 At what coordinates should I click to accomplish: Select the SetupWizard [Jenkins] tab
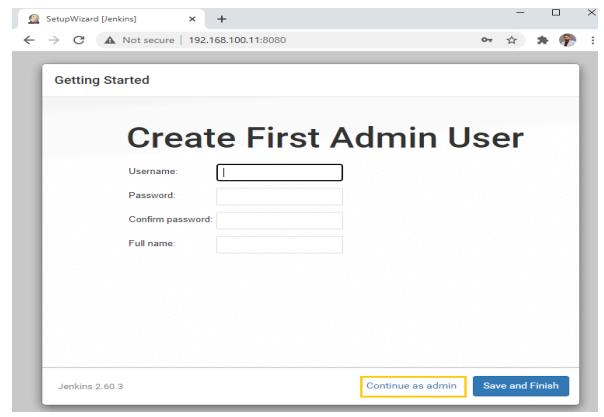(109, 19)
